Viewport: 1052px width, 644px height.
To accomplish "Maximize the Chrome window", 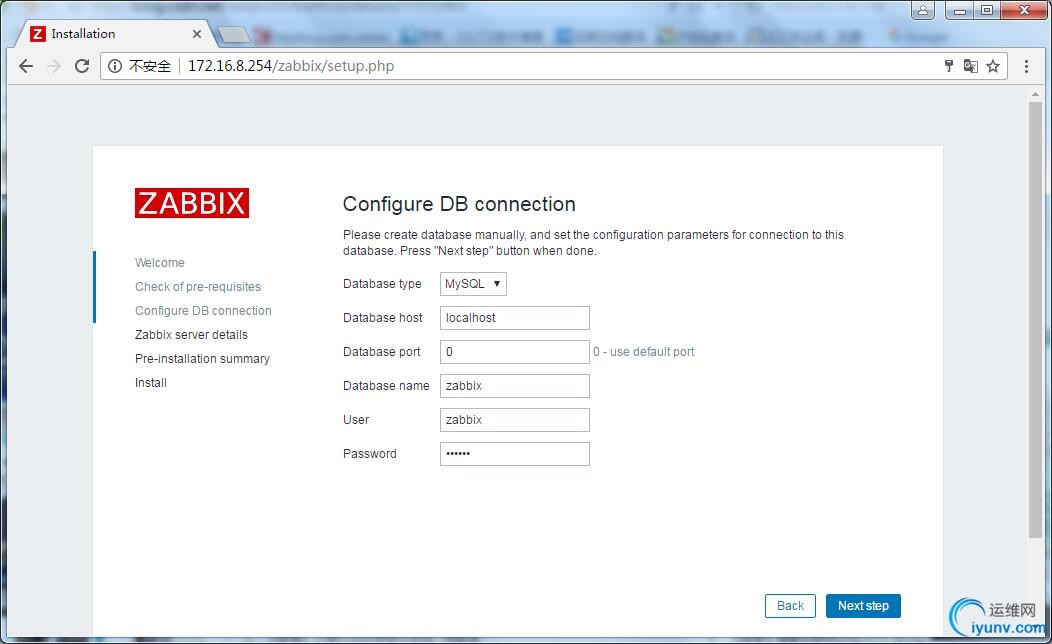I will pyautogui.click(x=987, y=10).
